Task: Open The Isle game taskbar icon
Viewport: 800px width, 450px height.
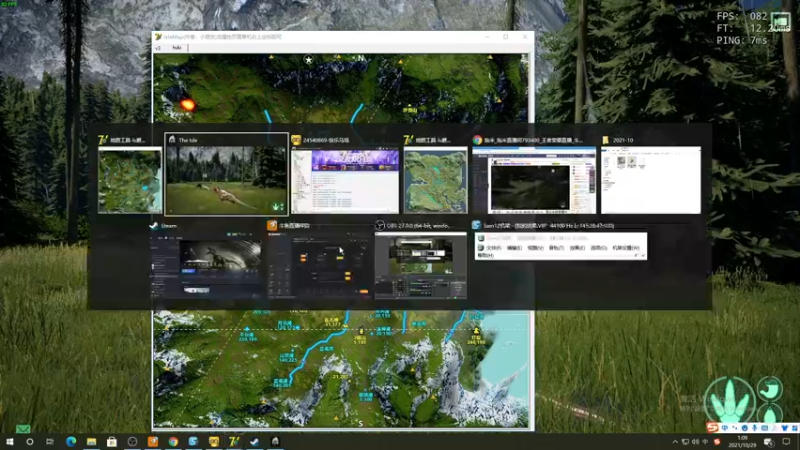Action: click(275, 442)
